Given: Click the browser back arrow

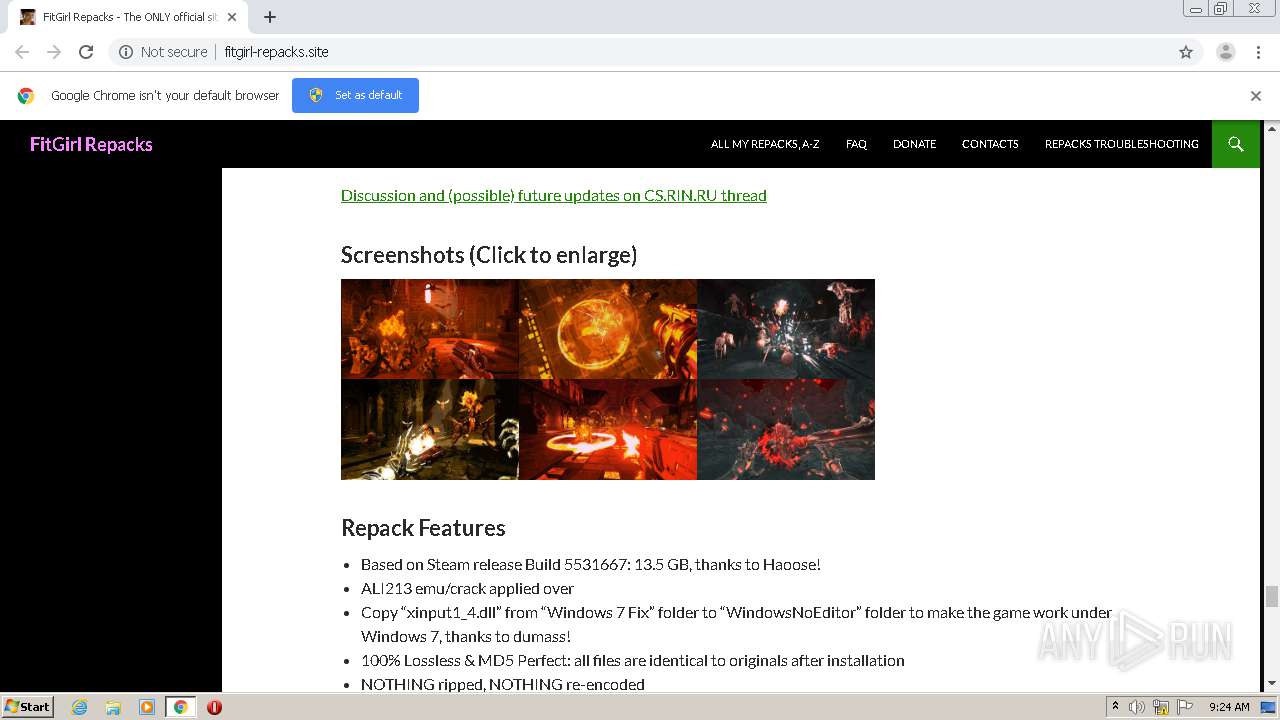Looking at the screenshot, I should [22, 52].
